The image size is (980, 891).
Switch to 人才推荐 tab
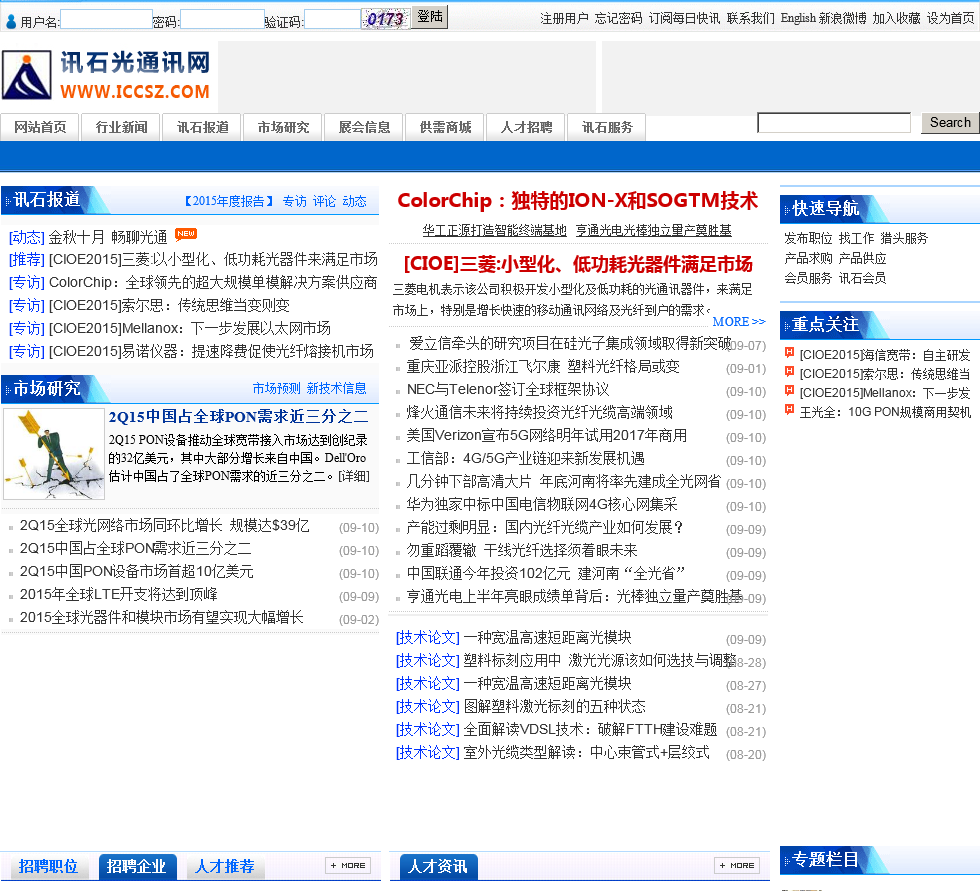pyautogui.click(x=224, y=867)
